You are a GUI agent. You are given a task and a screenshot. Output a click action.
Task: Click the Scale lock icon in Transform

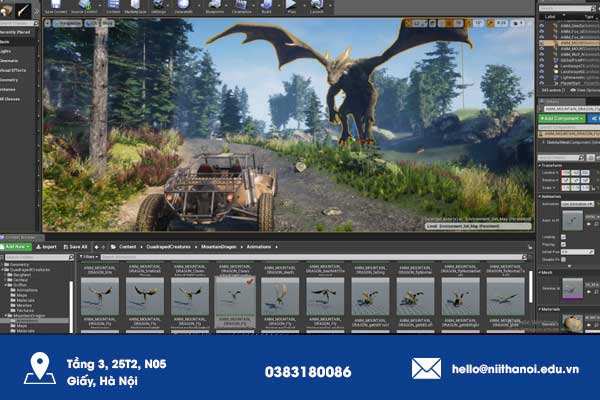593,188
